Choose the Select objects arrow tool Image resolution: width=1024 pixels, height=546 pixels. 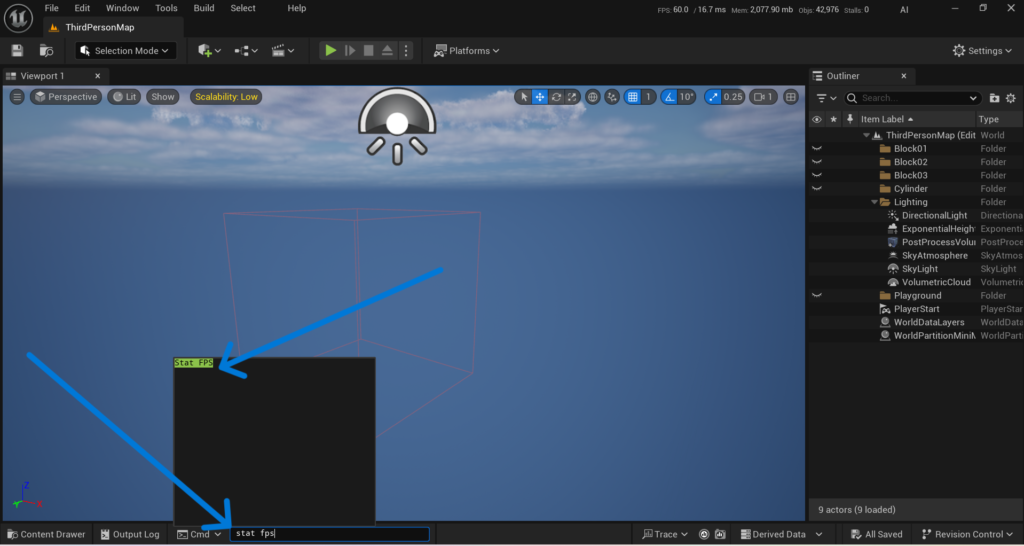tap(524, 97)
